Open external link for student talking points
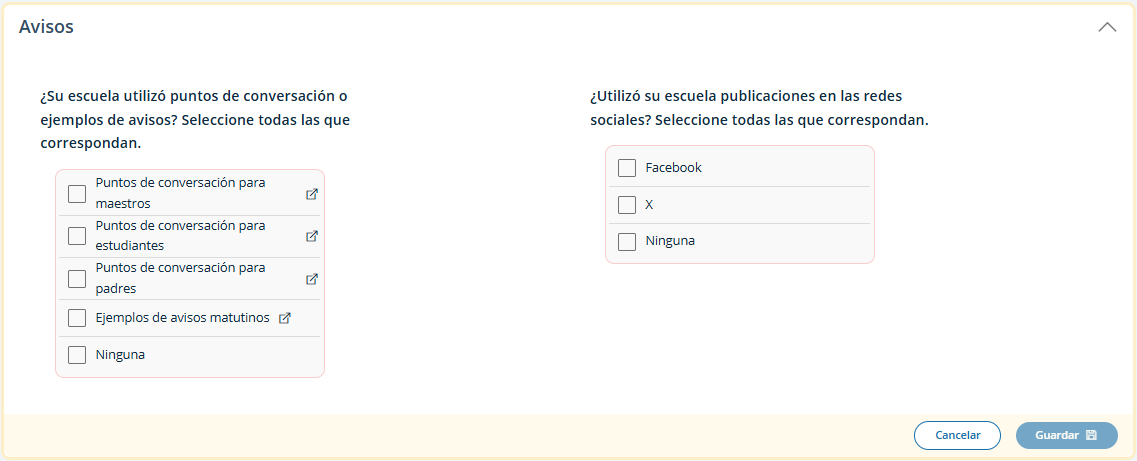The image size is (1137, 461). pyautogui.click(x=312, y=236)
